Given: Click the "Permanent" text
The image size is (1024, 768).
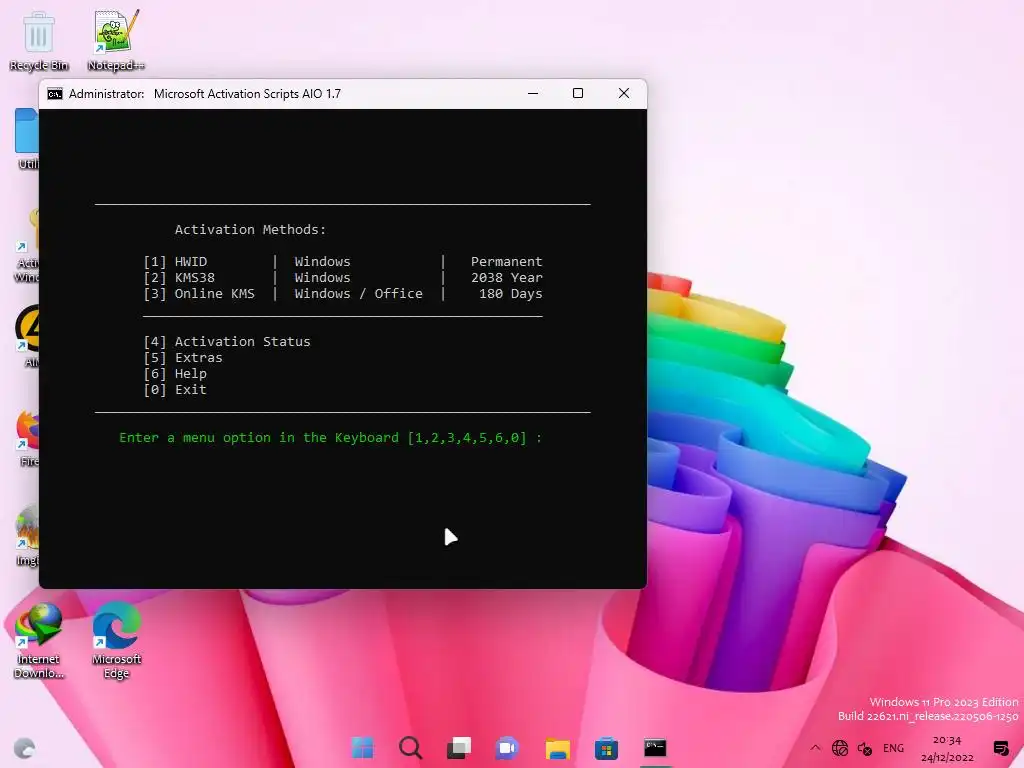Looking at the screenshot, I should [507, 262].
